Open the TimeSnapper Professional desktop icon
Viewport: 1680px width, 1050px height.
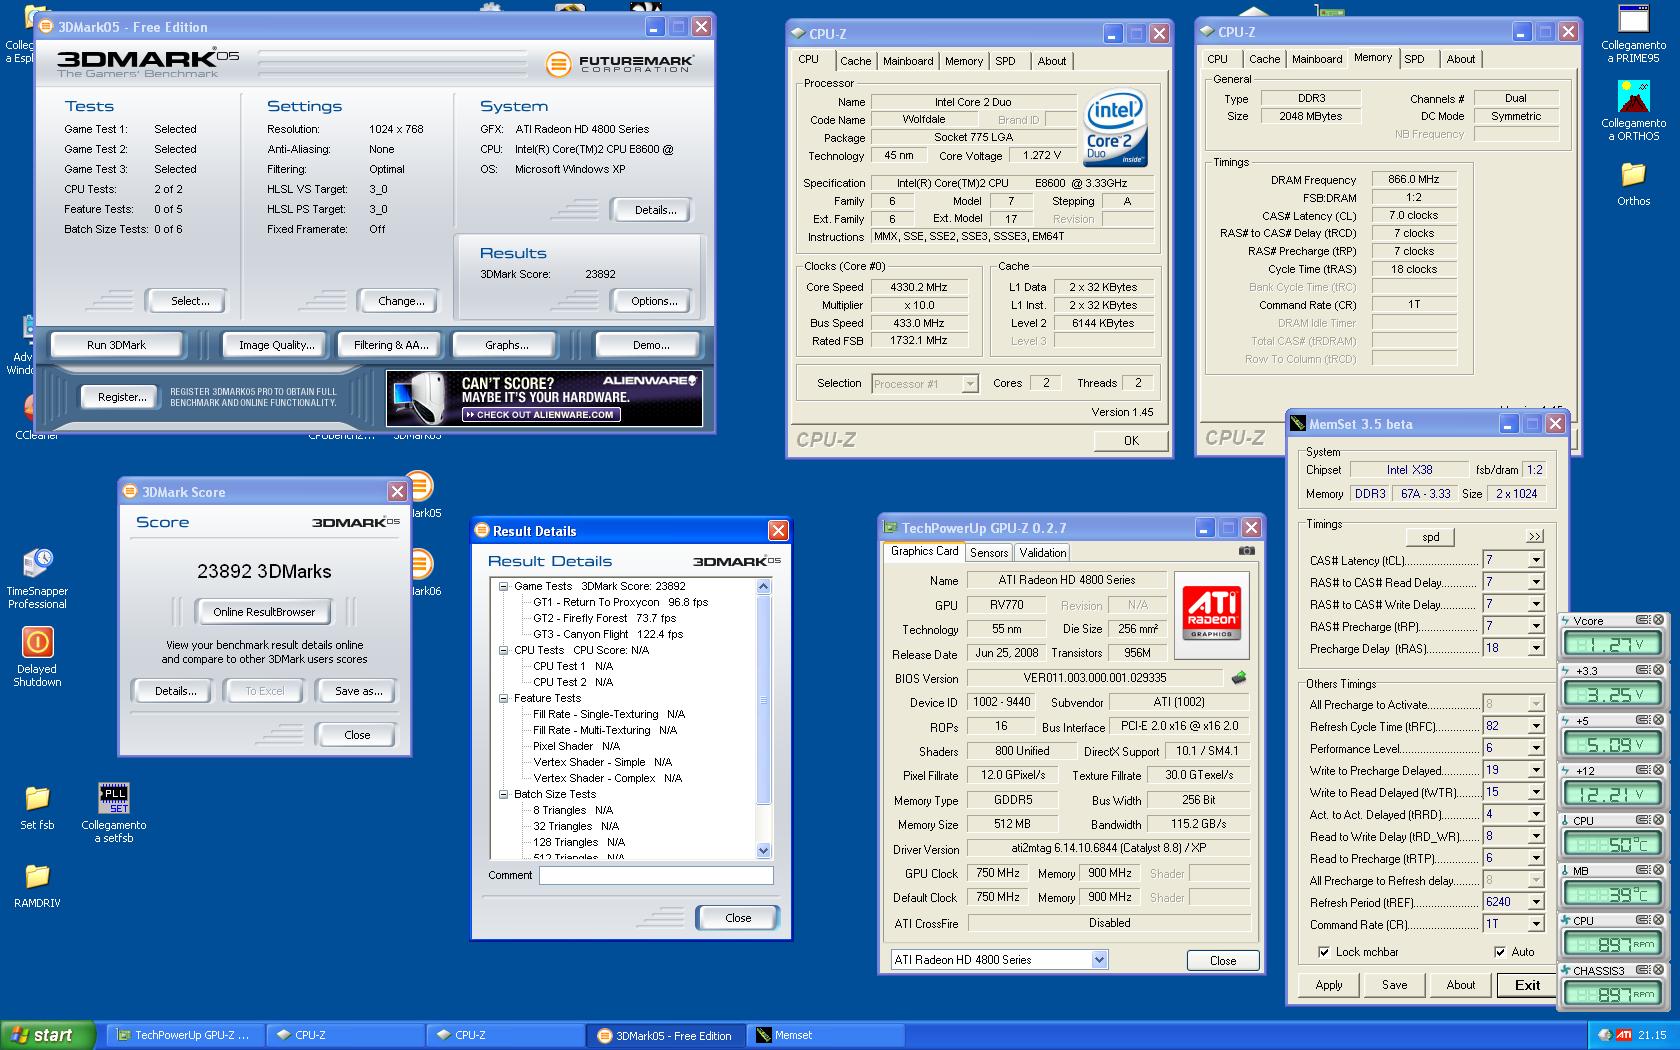tap(37, 563)
